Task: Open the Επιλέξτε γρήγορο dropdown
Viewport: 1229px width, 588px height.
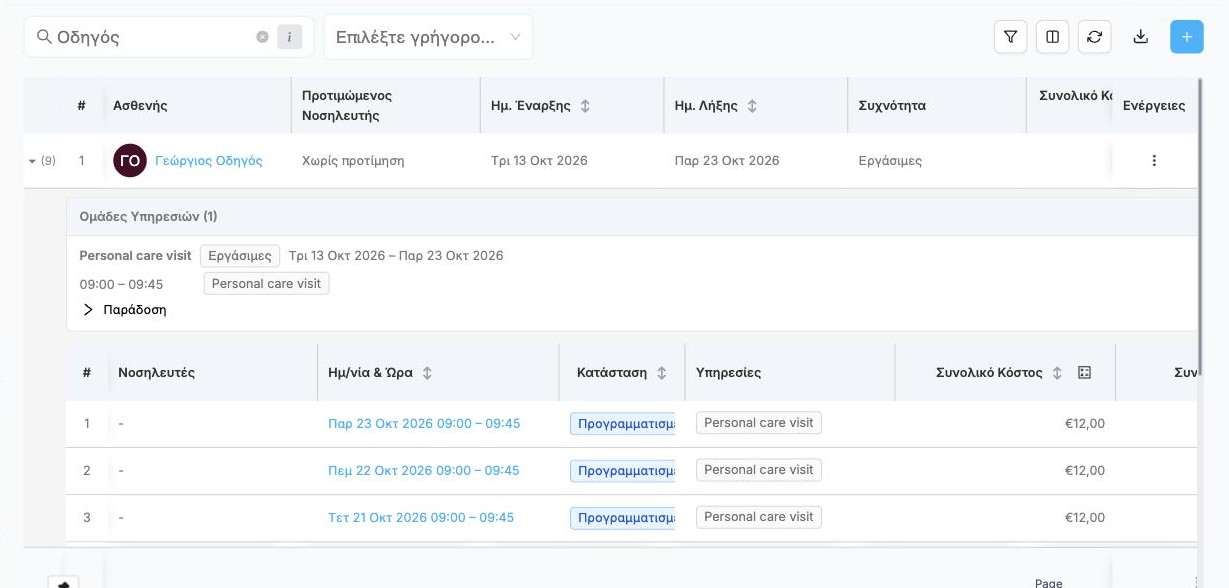Action: click(x=428, y=37)
